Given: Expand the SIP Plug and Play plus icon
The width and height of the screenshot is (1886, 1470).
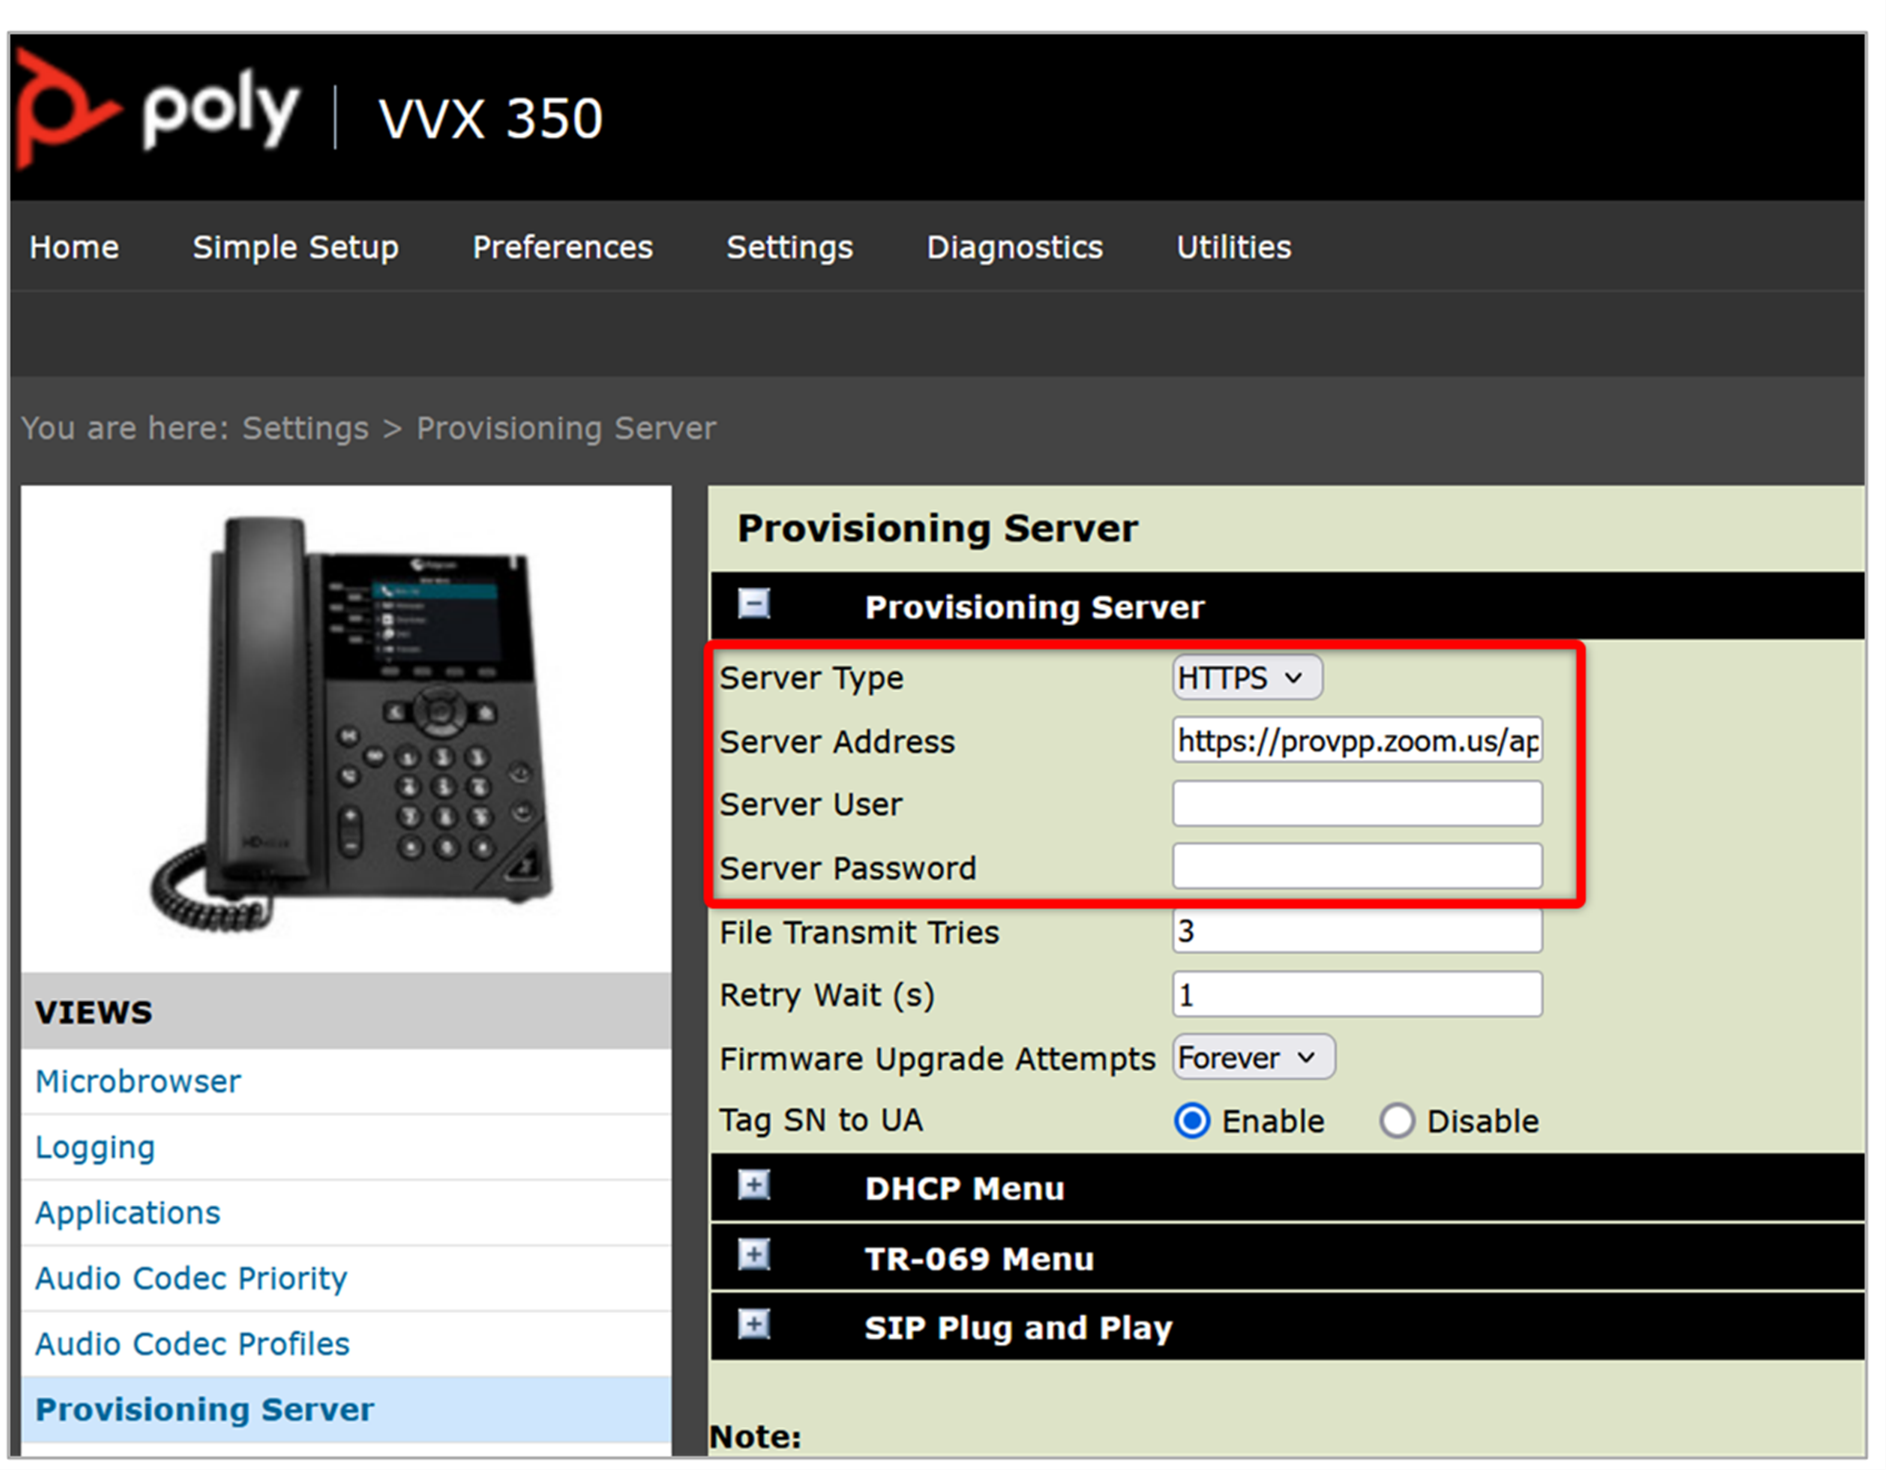Looking at the screenshot, I should (x=754, y=1324).
